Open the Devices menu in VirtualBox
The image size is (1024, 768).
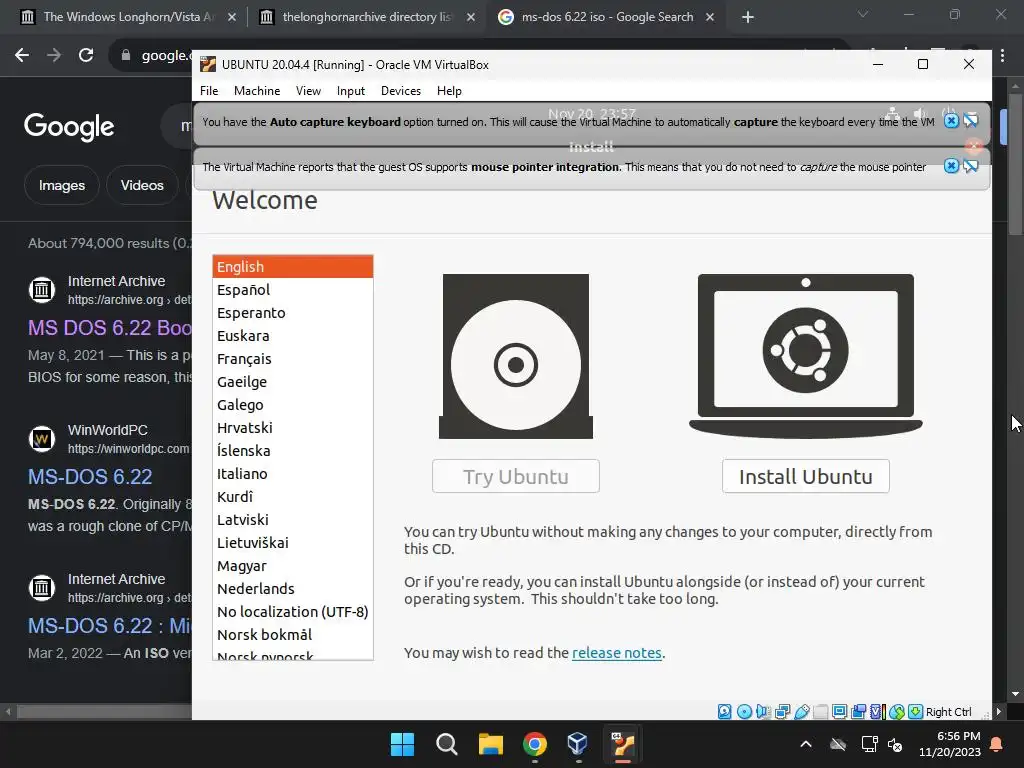tap(401, 91)
